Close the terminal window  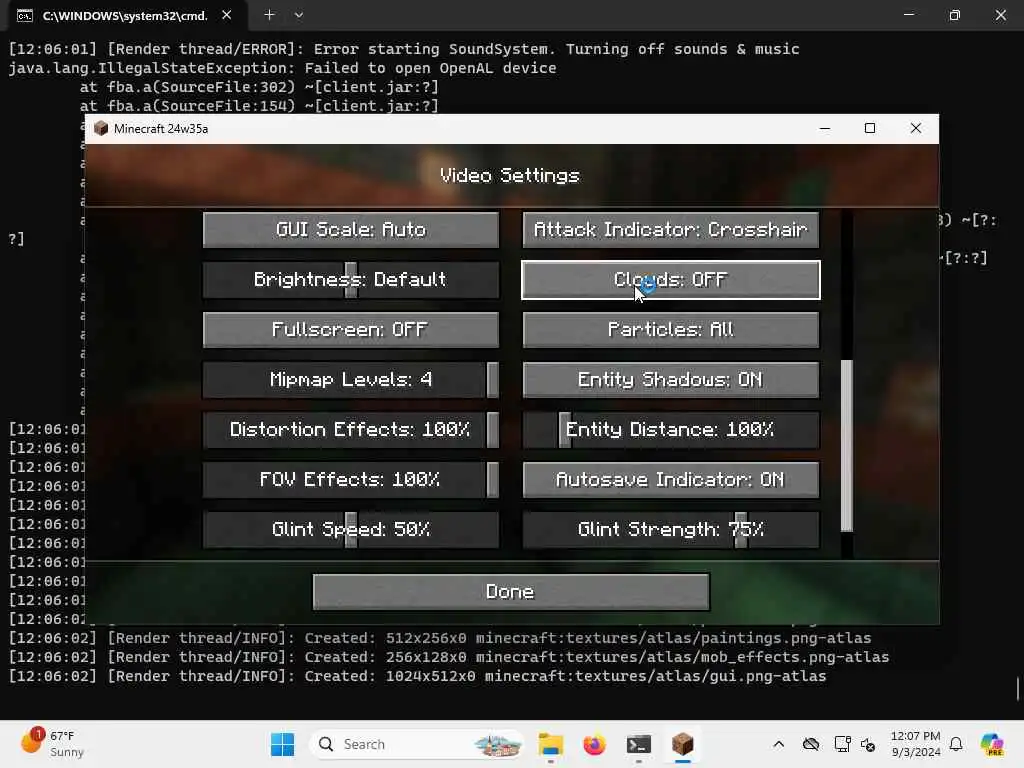tap(1000, 14)
